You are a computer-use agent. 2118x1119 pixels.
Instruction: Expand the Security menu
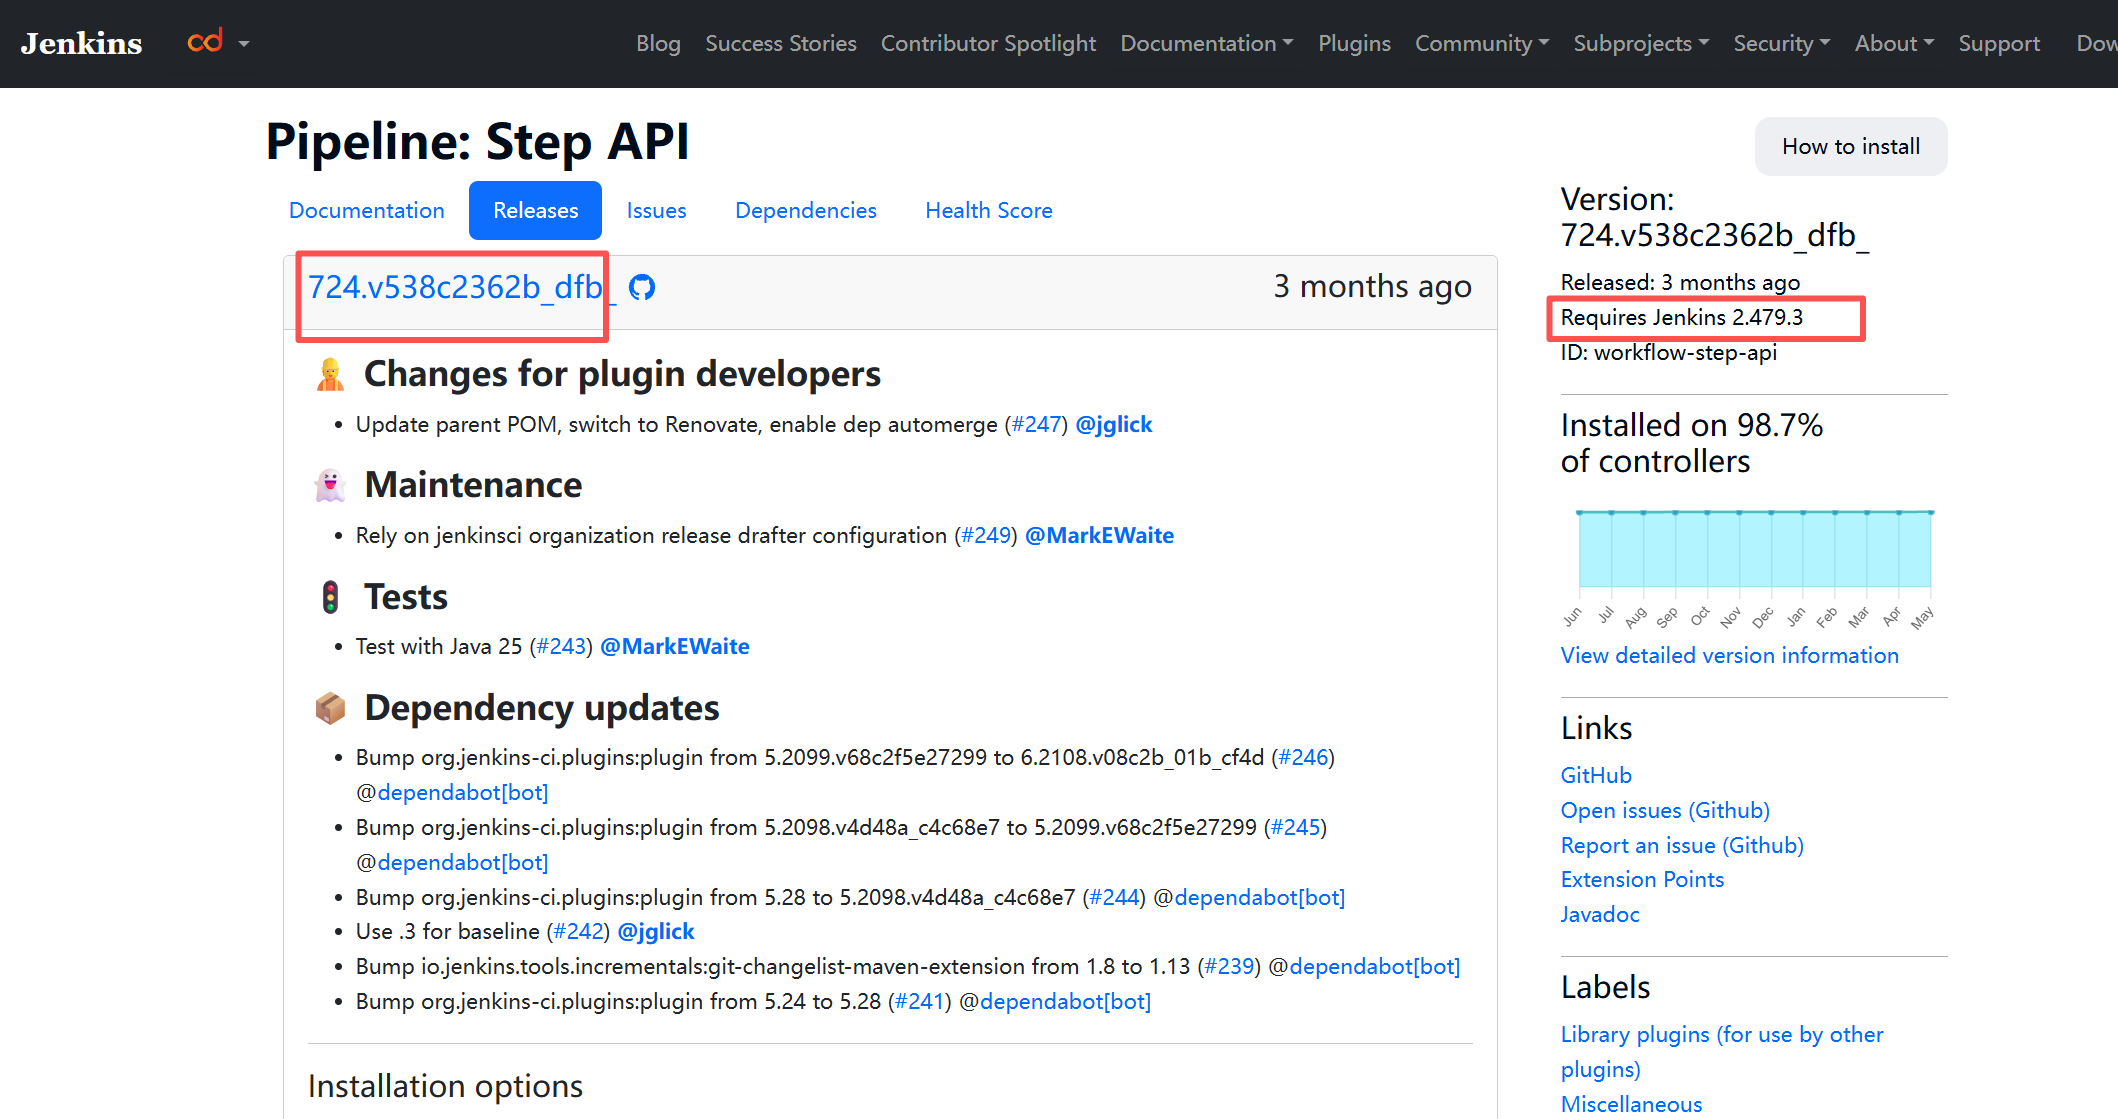(x=1781, y=44)
